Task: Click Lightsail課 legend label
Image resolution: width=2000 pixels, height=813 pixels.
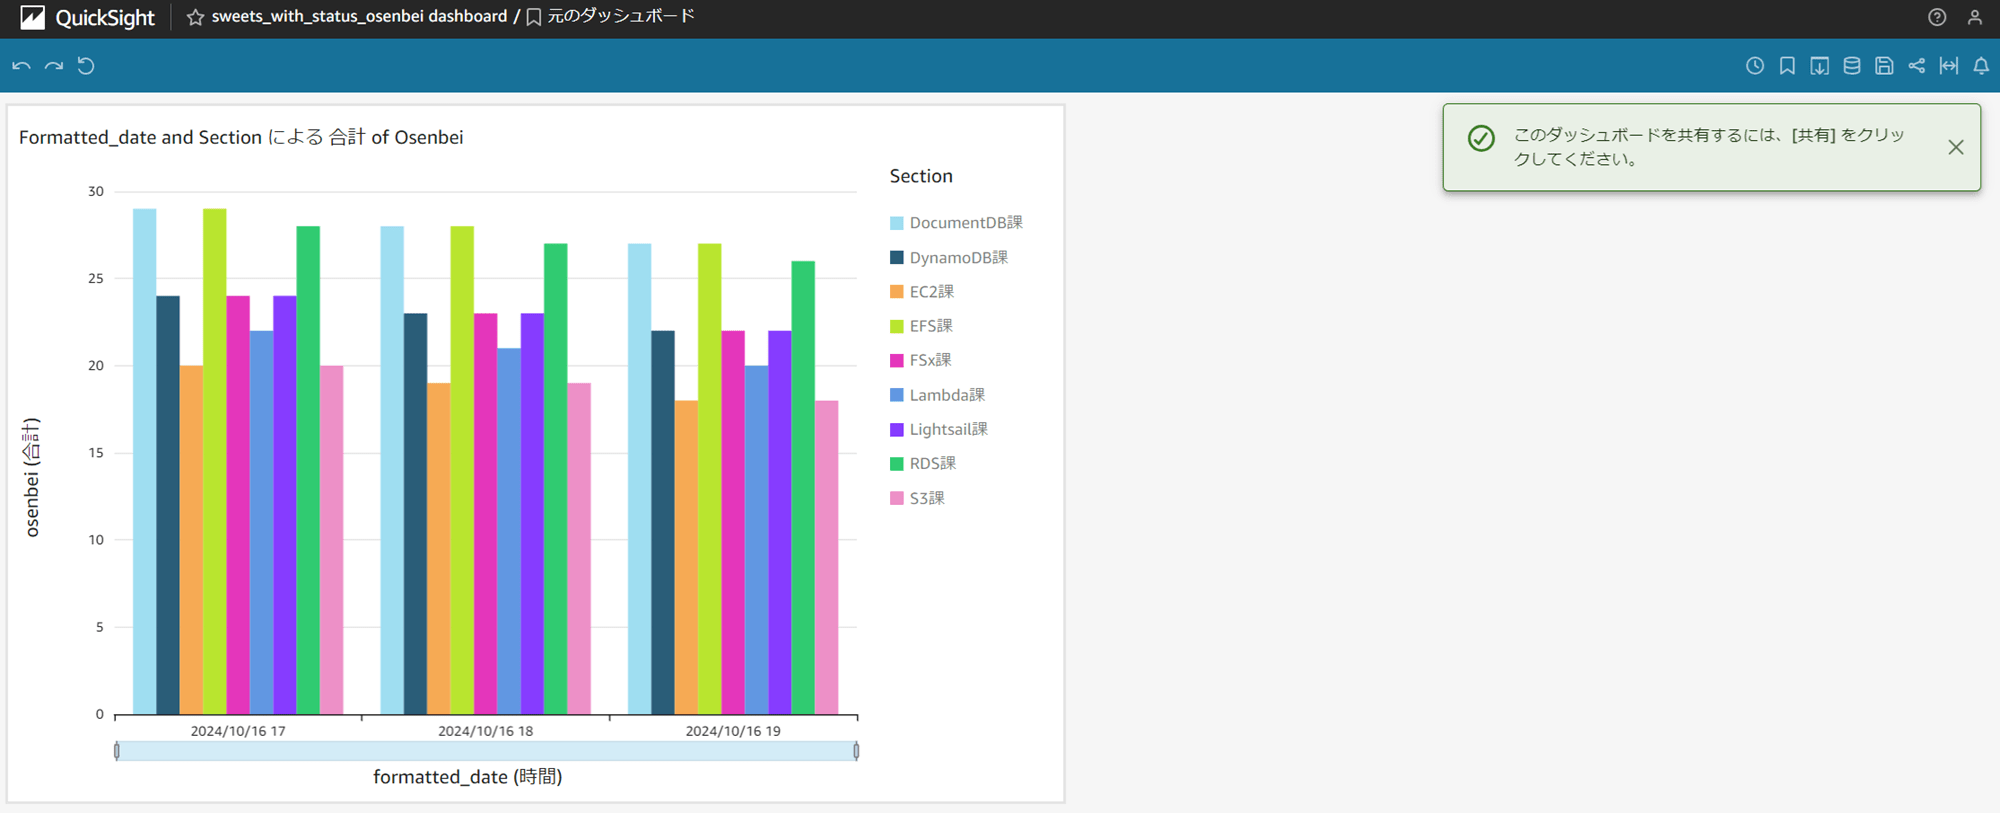Action: tap(948, 429)
